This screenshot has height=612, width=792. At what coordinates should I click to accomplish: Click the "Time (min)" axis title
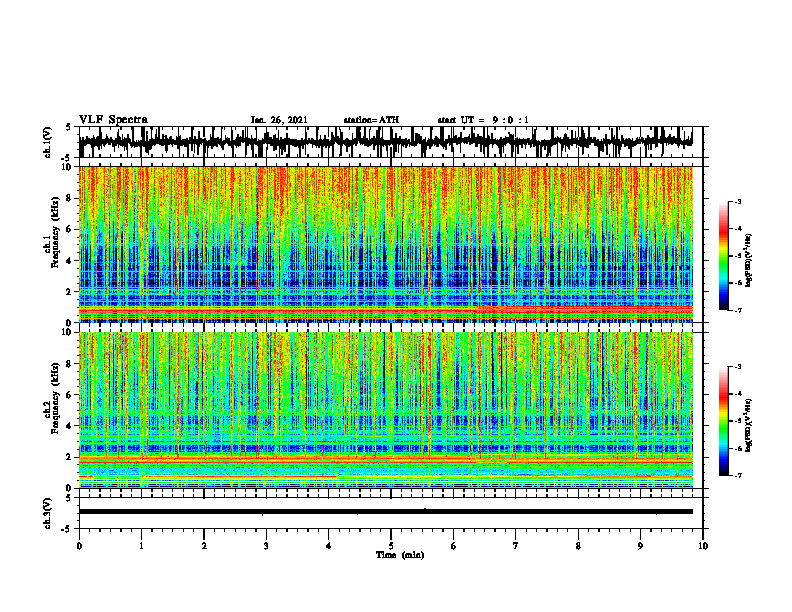(400, 555)
